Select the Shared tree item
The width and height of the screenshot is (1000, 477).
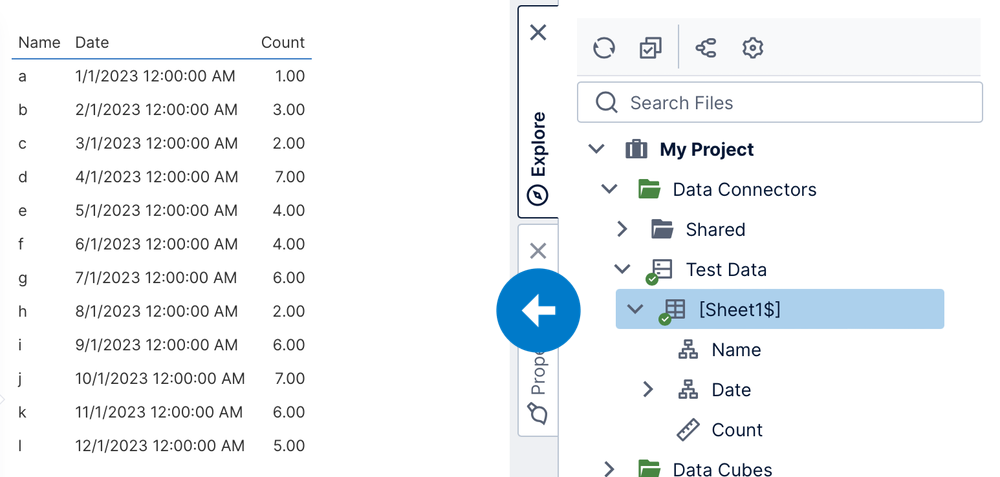(x=715, y=230)
